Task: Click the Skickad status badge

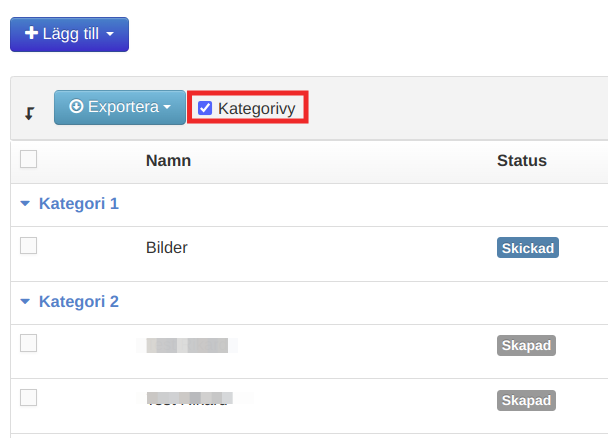Action: tap(527, 248)
